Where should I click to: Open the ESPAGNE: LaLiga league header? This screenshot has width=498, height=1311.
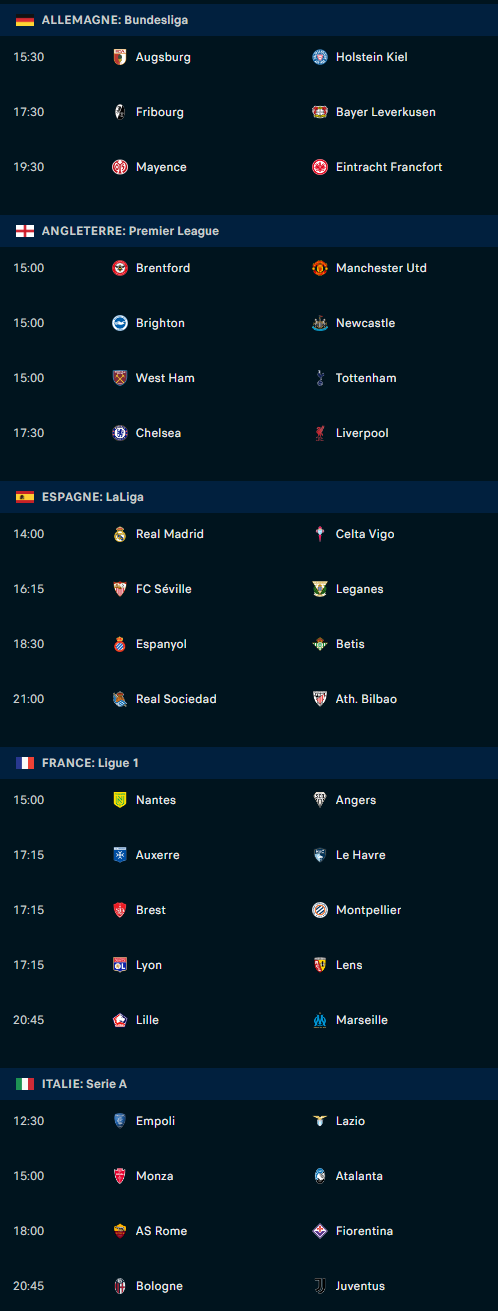(x=249, y=497)
